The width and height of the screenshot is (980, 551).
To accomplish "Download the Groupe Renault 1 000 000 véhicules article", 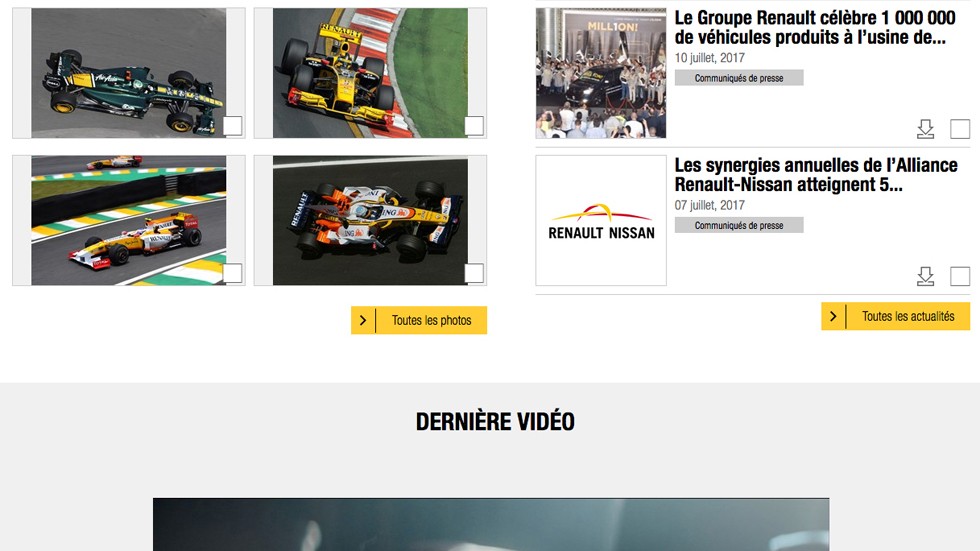I will (925, 129).
